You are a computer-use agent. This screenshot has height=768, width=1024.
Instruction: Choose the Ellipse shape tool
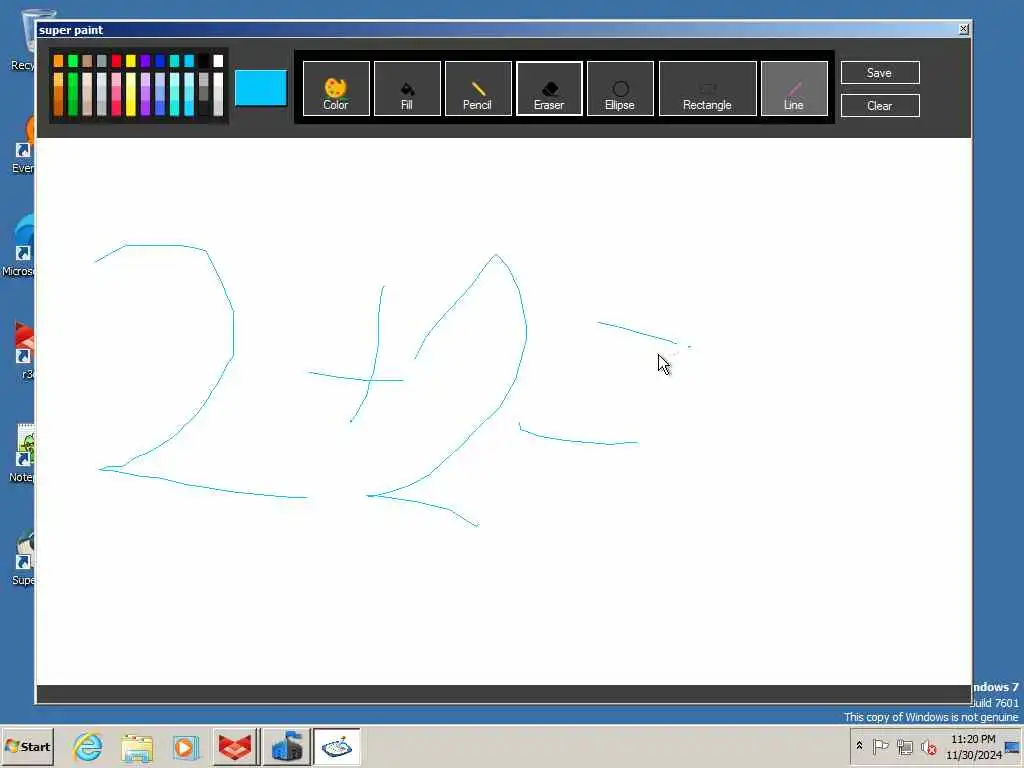620,89
